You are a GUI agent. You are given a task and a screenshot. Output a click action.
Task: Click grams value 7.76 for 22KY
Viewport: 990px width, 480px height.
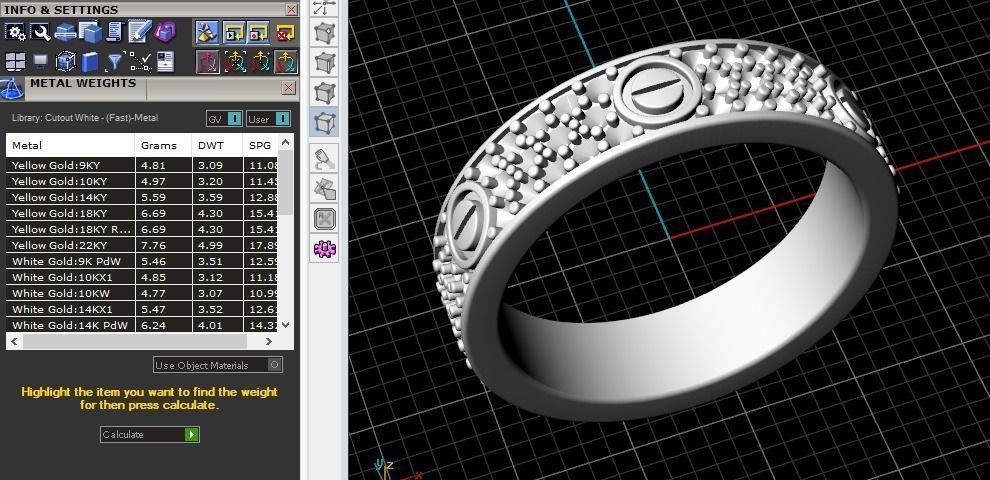[x=153, y=245]
